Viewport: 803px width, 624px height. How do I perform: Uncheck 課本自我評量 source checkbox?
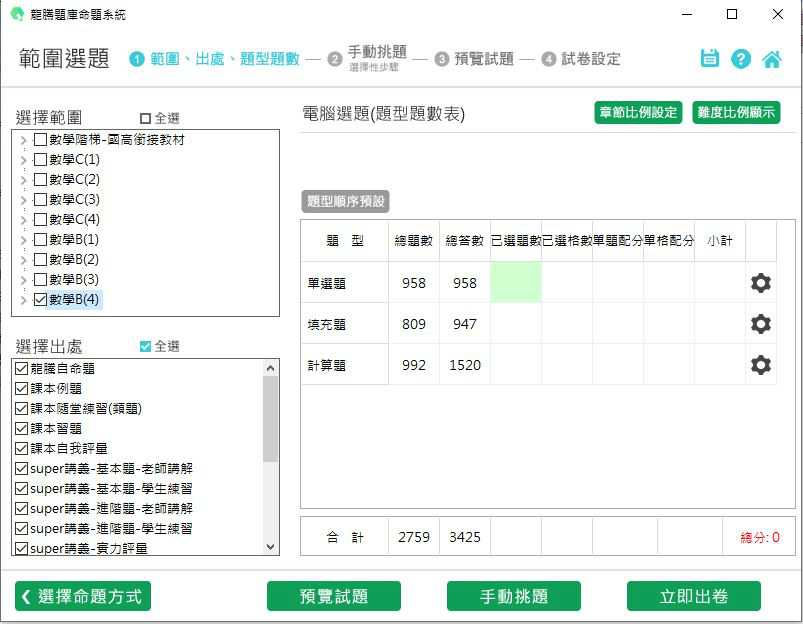[22, 448]
